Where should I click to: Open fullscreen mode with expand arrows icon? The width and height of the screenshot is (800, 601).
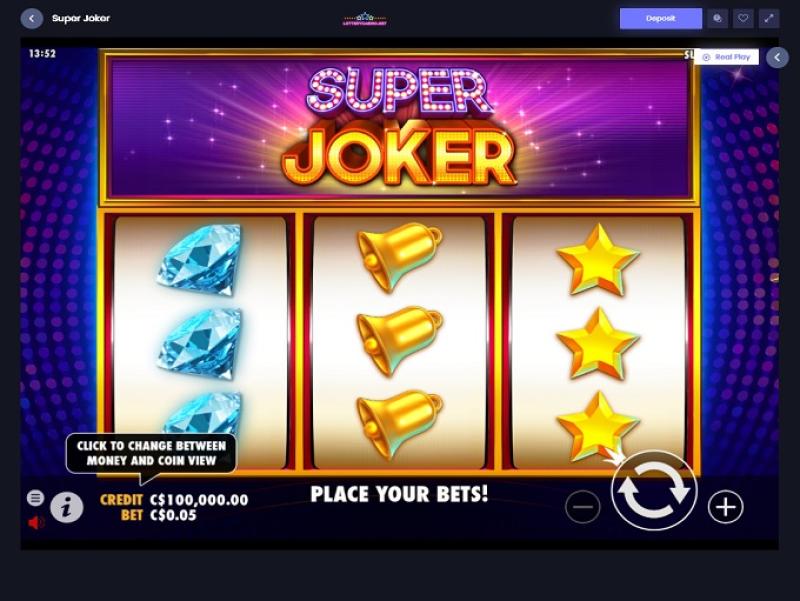pyautogui.click(x=769, y=18)
